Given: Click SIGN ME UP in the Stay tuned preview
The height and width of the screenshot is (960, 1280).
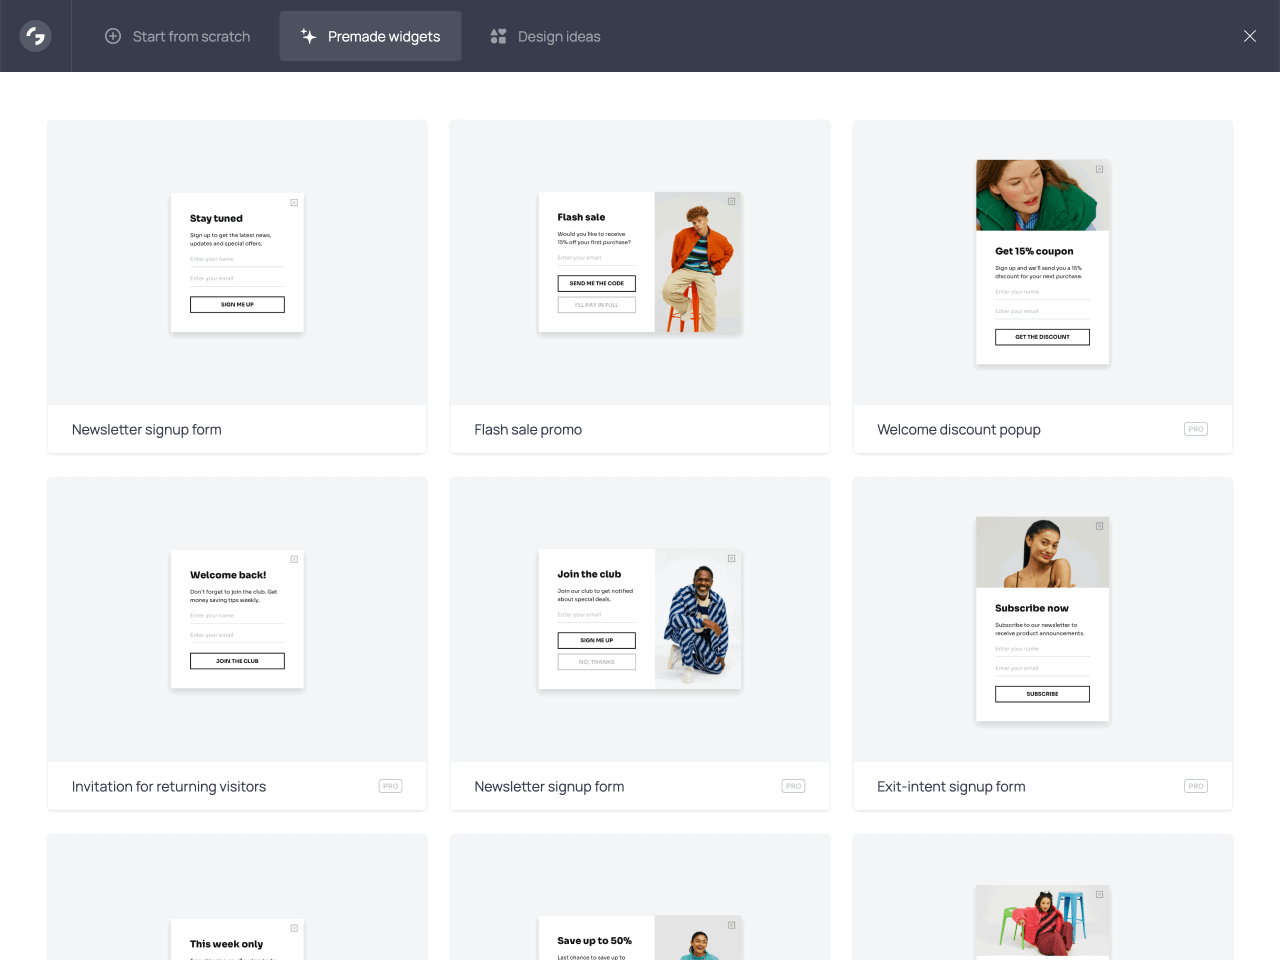Looking at the screenshot, I should (237, 304).
